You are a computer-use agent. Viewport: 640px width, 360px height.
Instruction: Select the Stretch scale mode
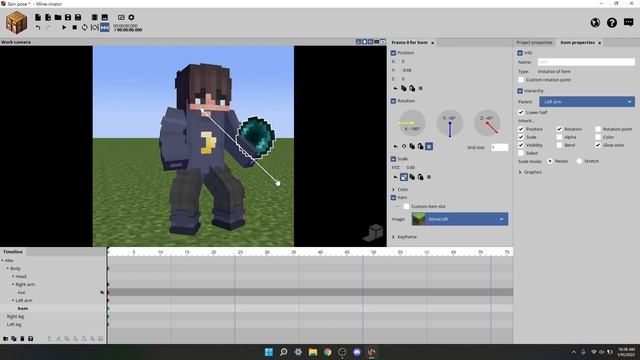click(579, 161)
